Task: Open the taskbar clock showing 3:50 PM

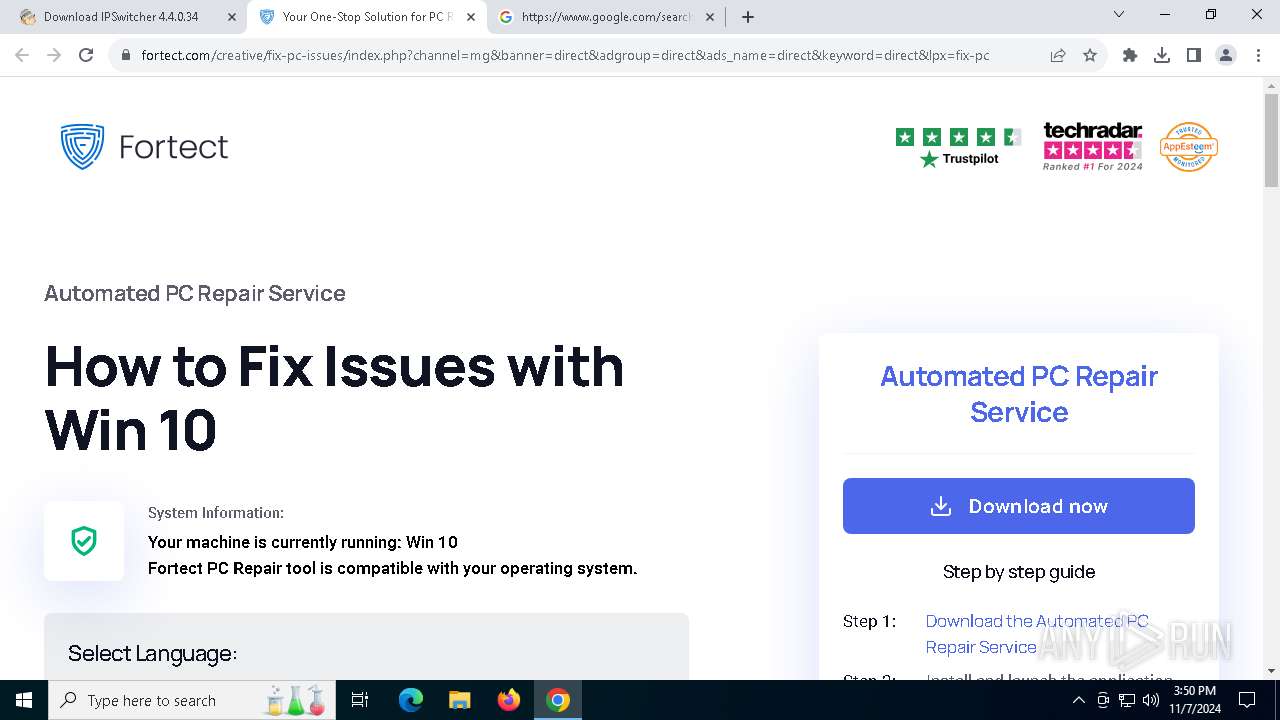Action: (x=1194, y=700)
